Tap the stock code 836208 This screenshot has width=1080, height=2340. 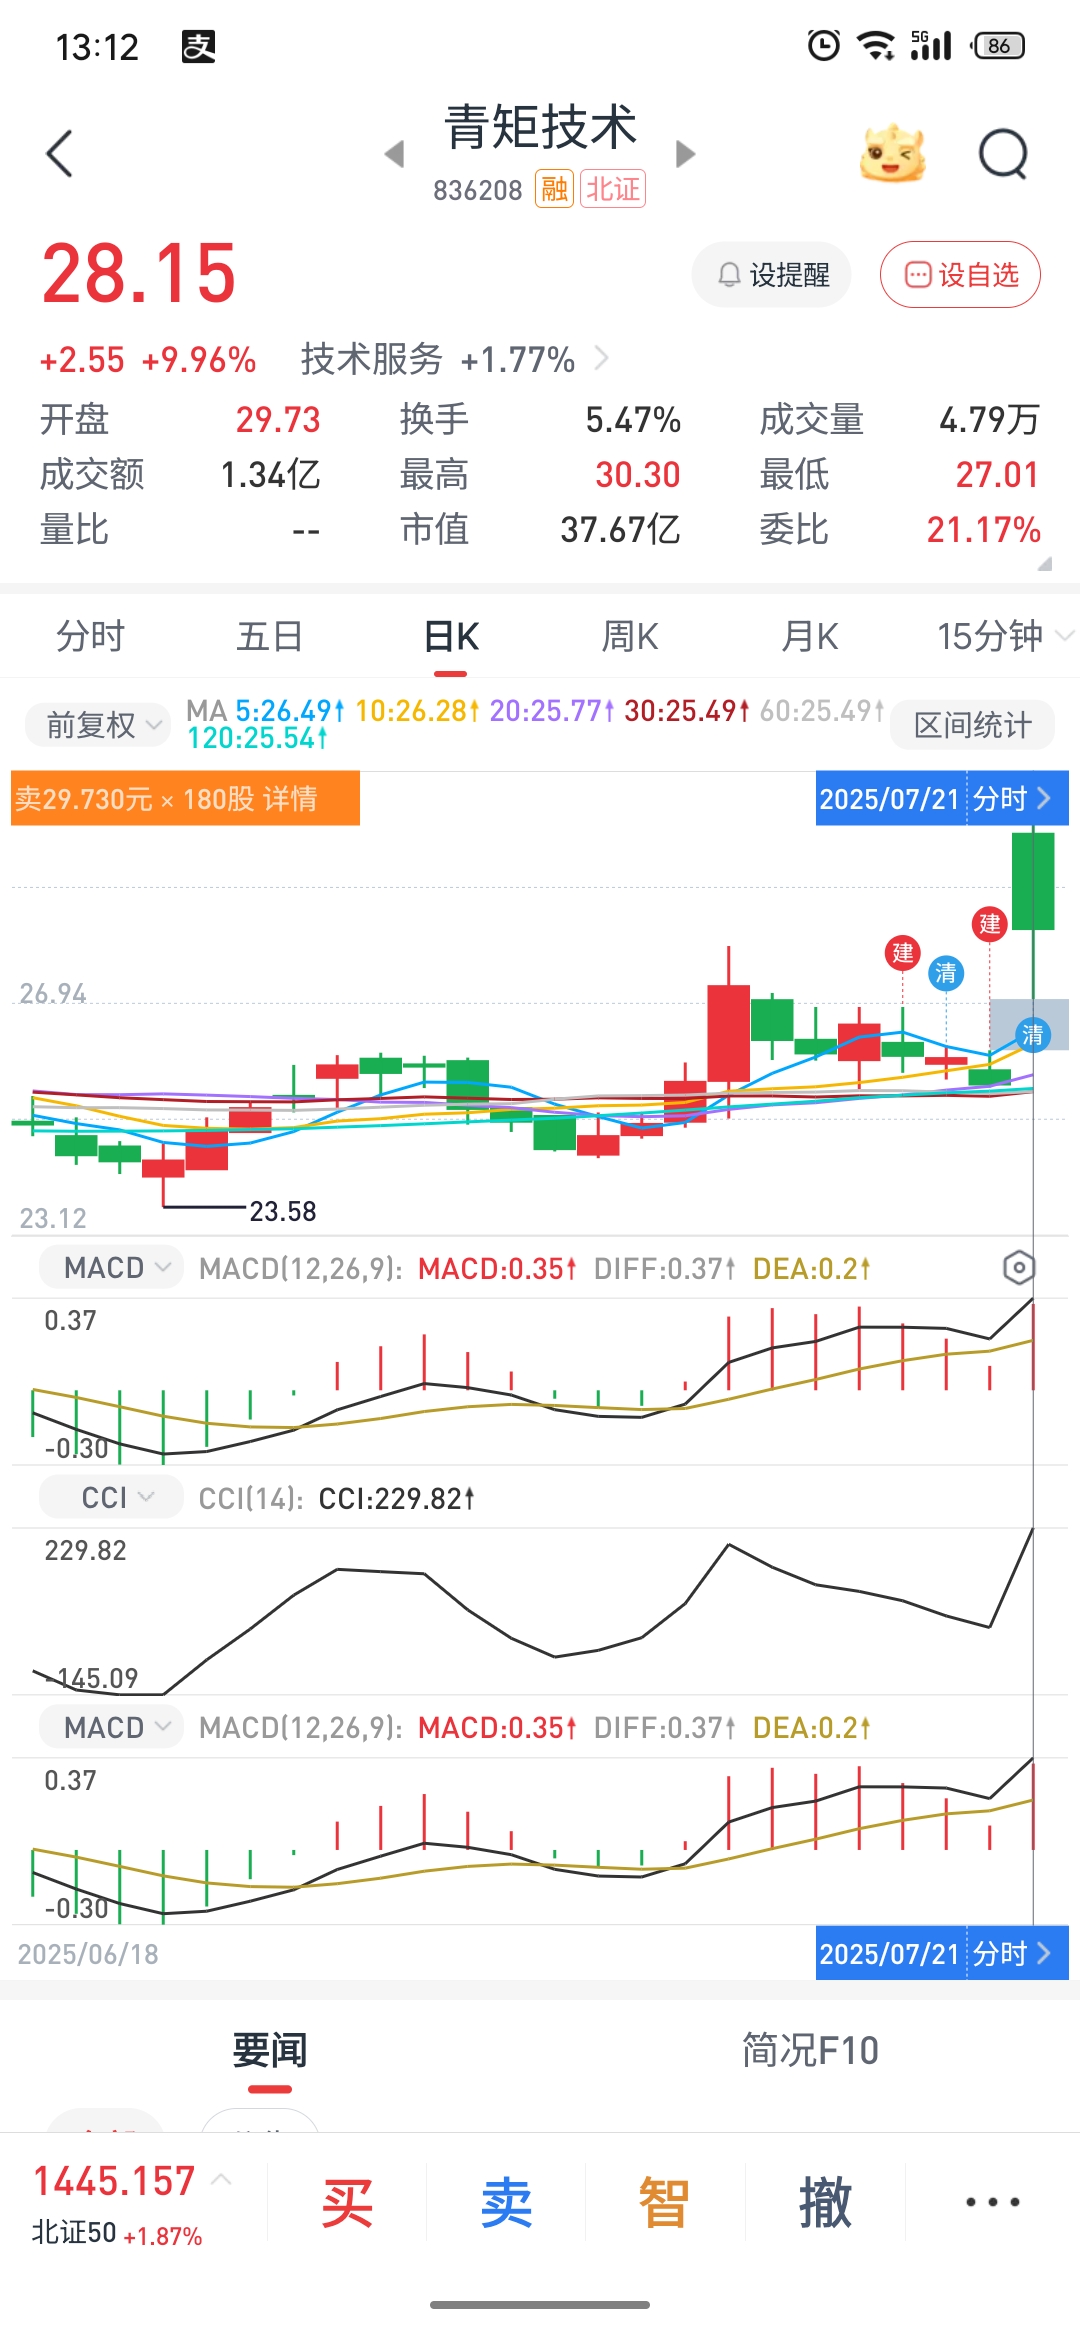pyautogui.click(x=478, y=190)
